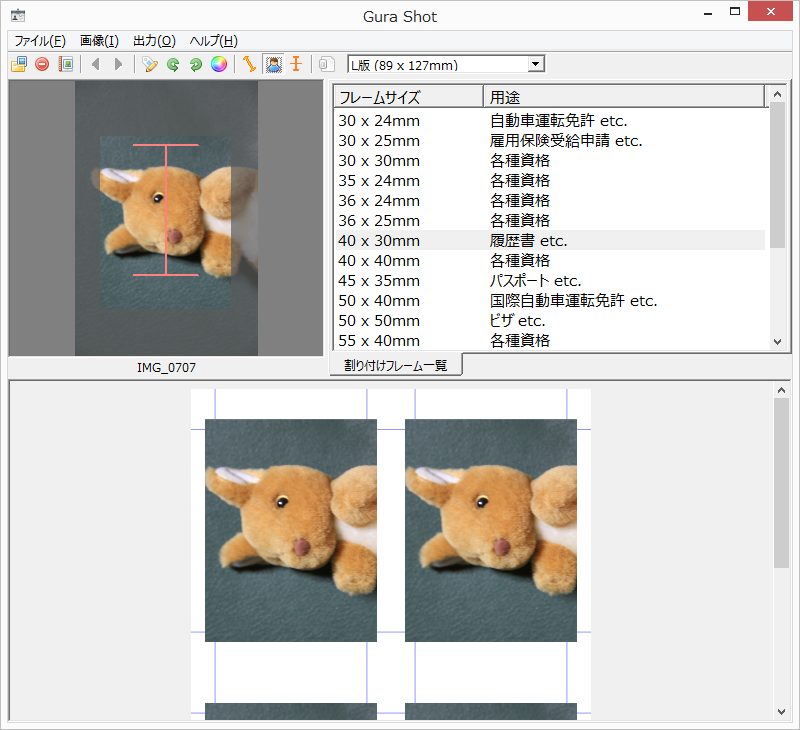This screenshot has width=800, height=730.
Task: Go to next image with right arrow icon
Action: pos(117,64)
